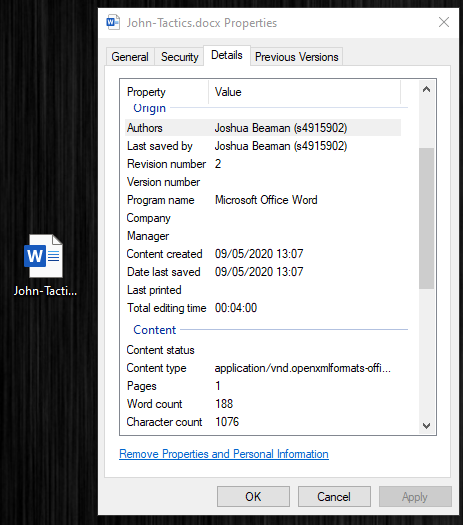The height and width of the screenshot is (525, 463).
Task: Select the Version number property
Action: pyautogui.click(x=163, y=182)
